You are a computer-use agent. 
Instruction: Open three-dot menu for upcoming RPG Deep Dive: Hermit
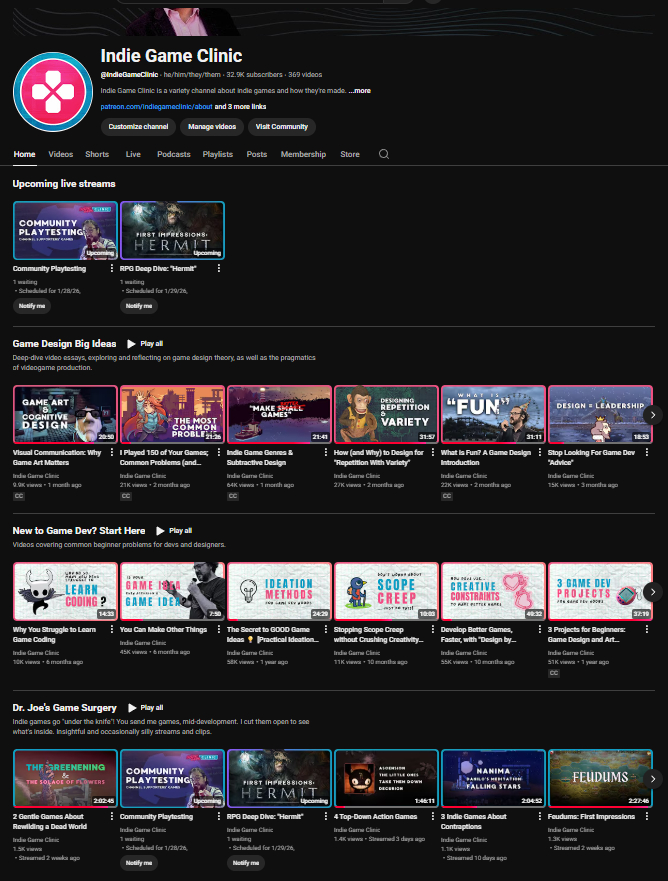pyautogui.click(x=219, y=268)
